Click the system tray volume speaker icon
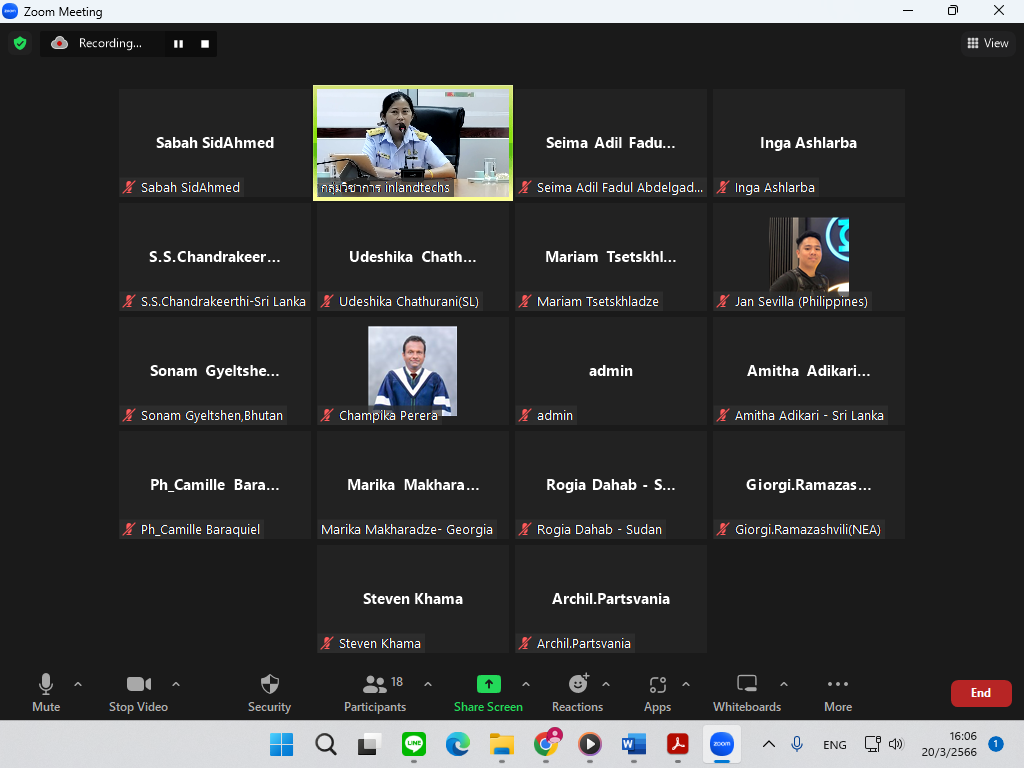This screenshot has height=768, width=1024. [896, 744]
